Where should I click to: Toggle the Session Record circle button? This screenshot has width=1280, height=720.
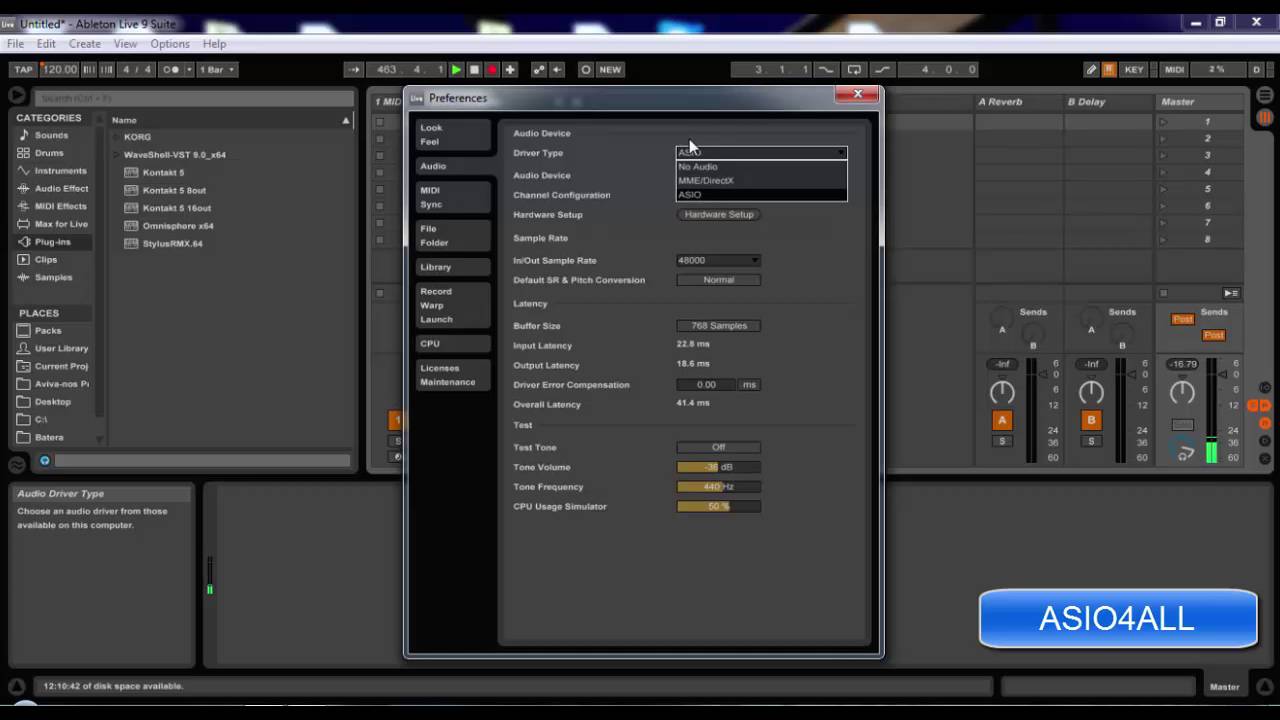click(586, 70)
